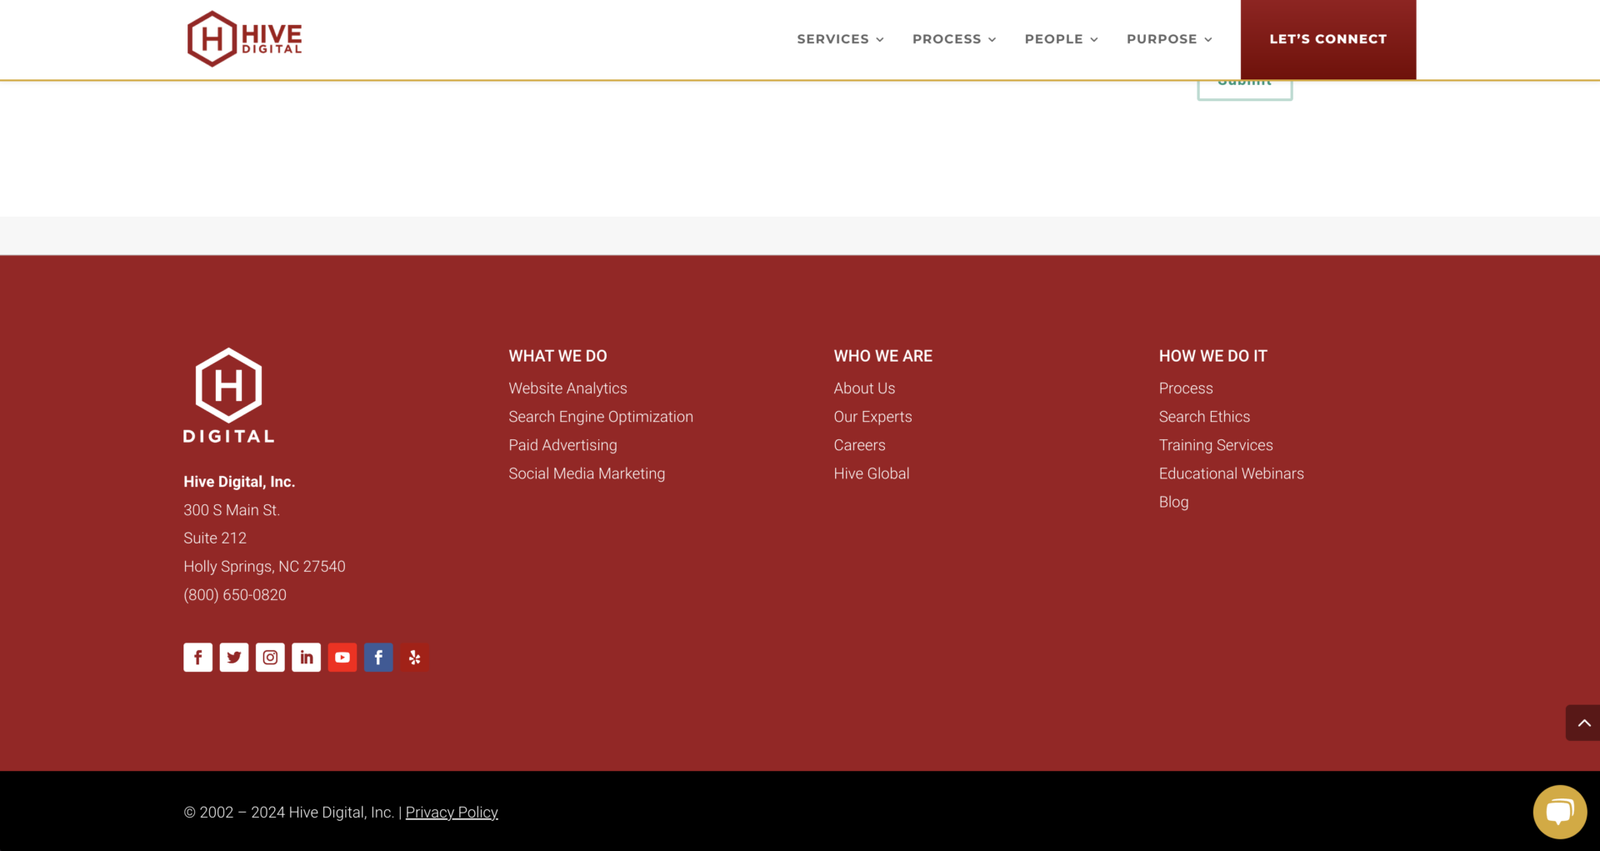Click the Let's Connect button
Image resolution: width=1600 pixels, height=851 pixels.
[1328, 39]
